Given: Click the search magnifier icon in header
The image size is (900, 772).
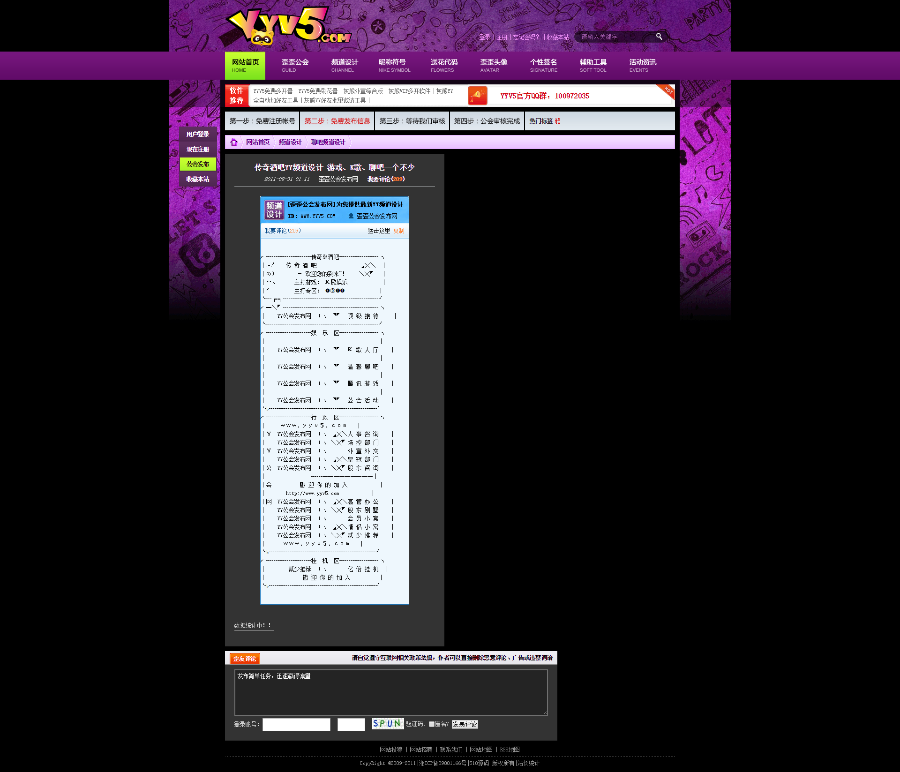Looking at the screenshot, I should [x=659, y=36].
